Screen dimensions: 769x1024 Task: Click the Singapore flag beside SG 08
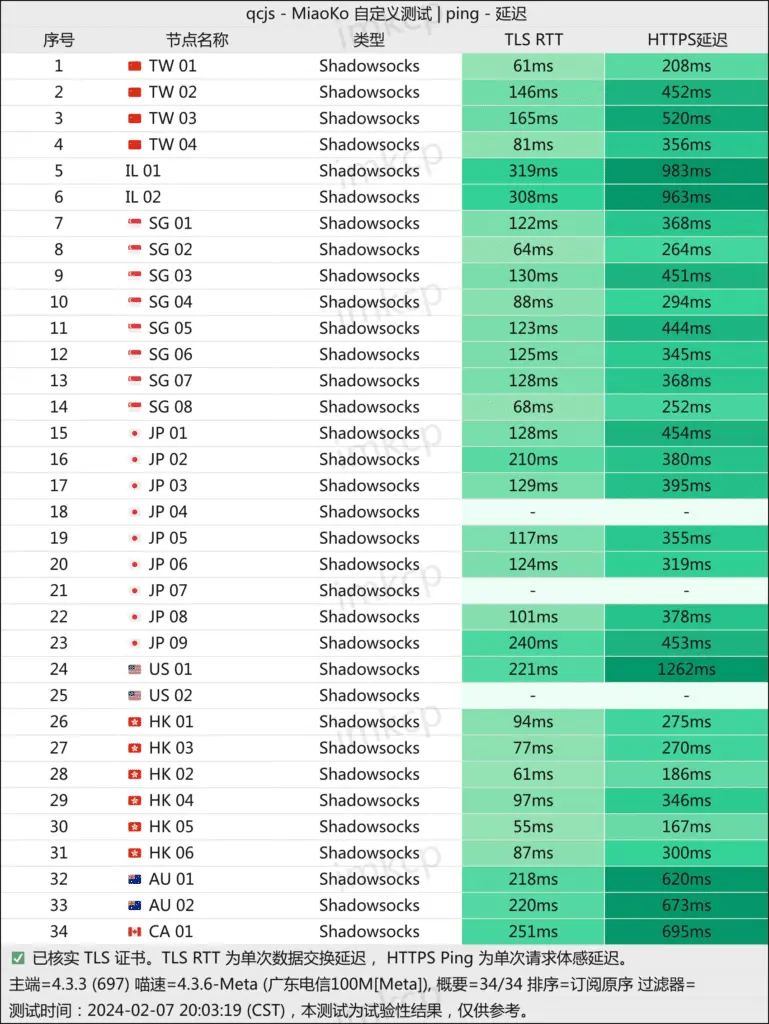(135, 407)
